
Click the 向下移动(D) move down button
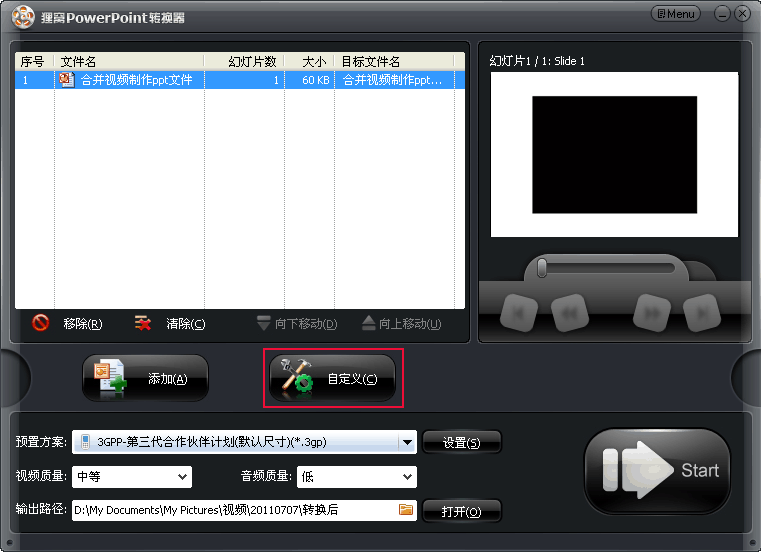coord(297,323)
